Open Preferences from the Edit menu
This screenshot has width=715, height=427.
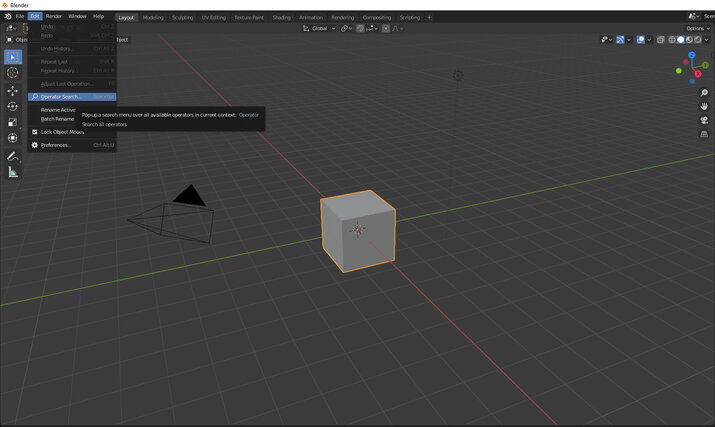[x=56, y=145]
